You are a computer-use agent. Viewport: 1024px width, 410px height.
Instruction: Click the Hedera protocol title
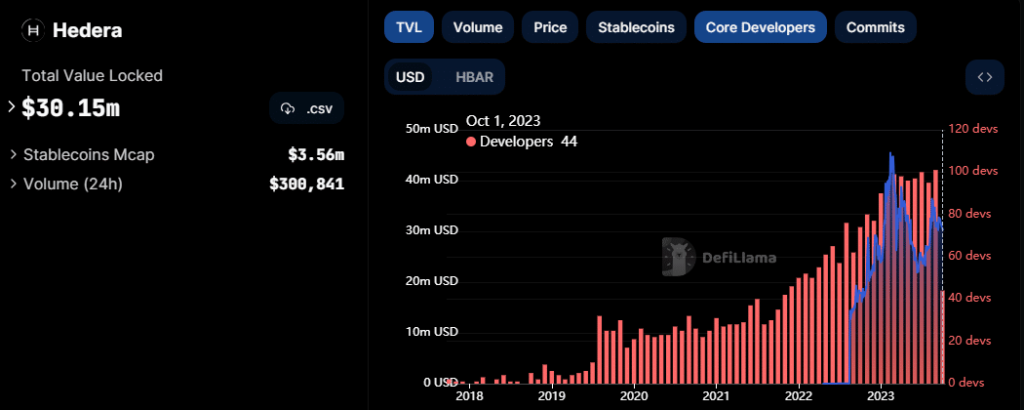[x=88, y=30]
